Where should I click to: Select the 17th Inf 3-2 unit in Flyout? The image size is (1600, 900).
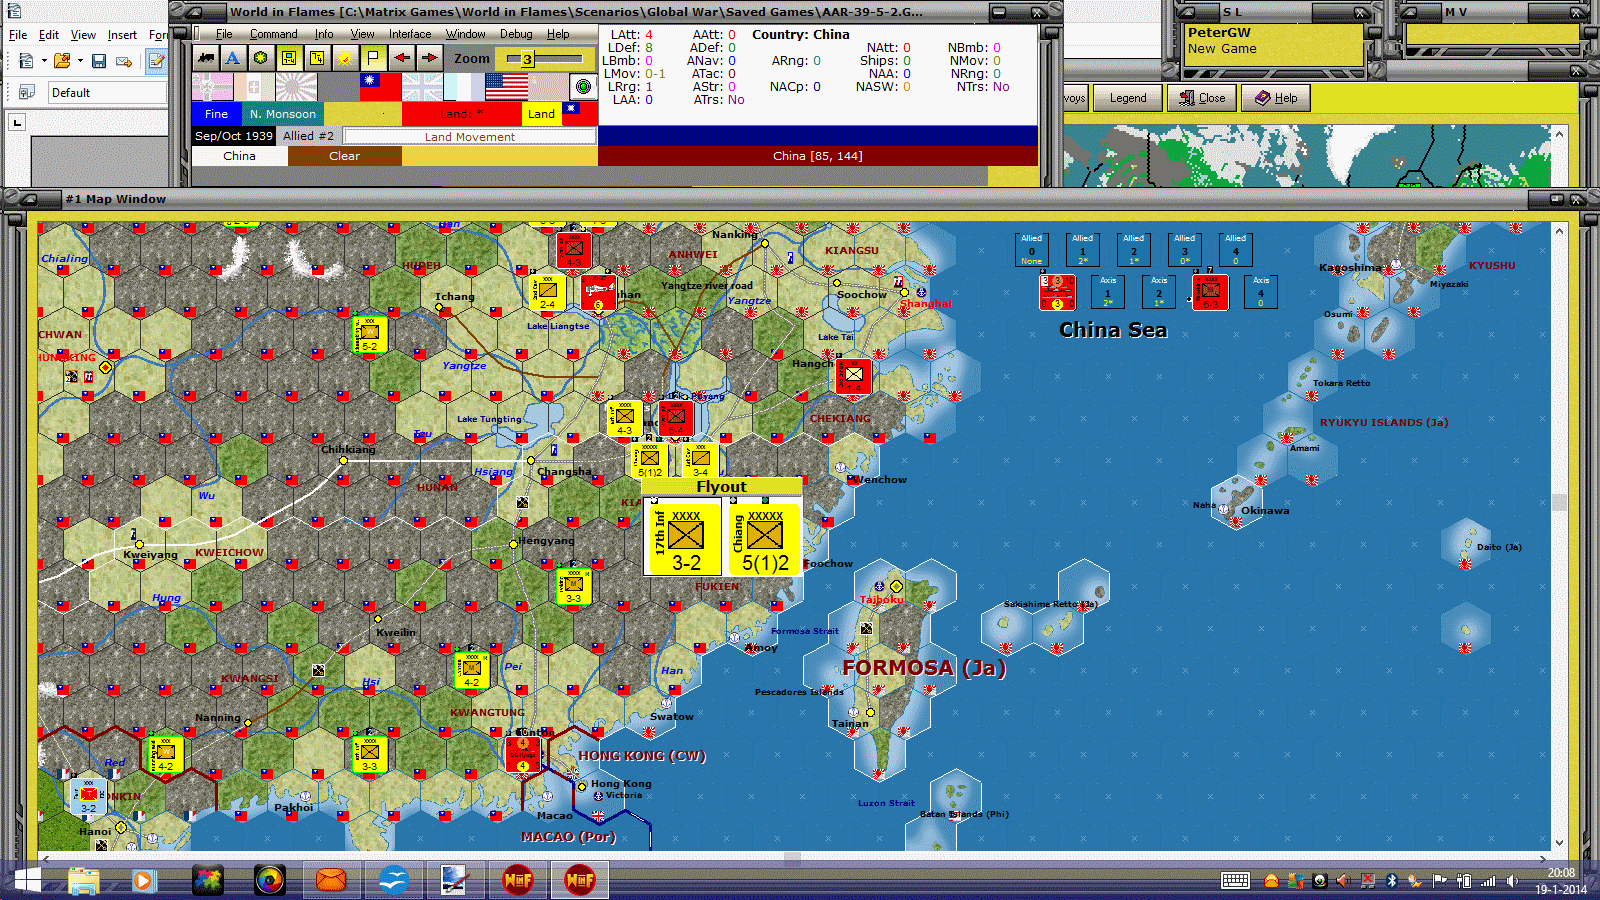pyautogui.click(x=685, y=539)
